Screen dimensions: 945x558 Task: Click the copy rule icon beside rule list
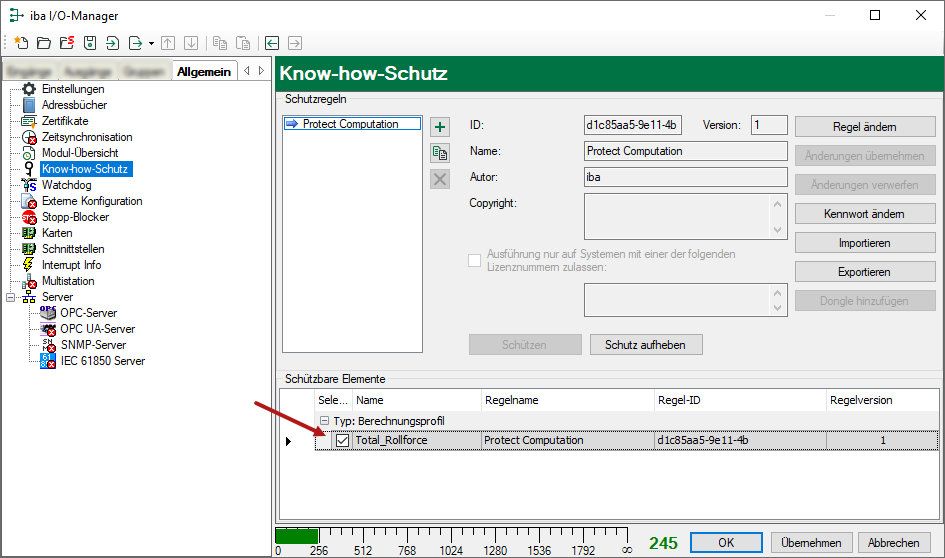pos(440,153)
